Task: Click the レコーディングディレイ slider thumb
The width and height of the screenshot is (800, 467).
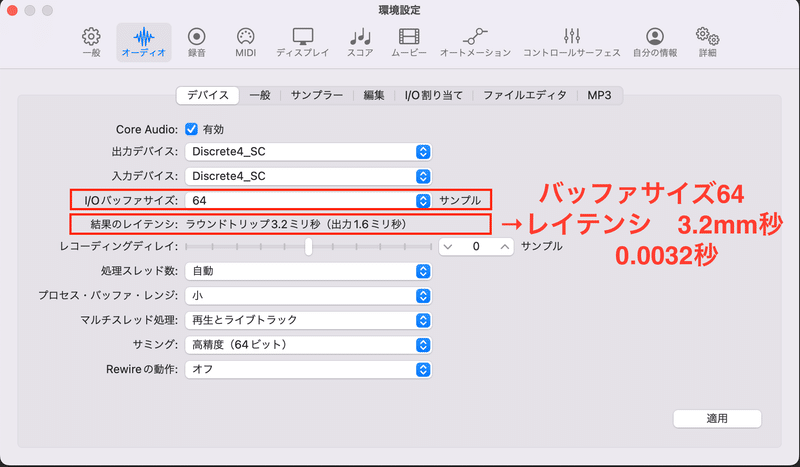Action: click(x=308, y=247)
